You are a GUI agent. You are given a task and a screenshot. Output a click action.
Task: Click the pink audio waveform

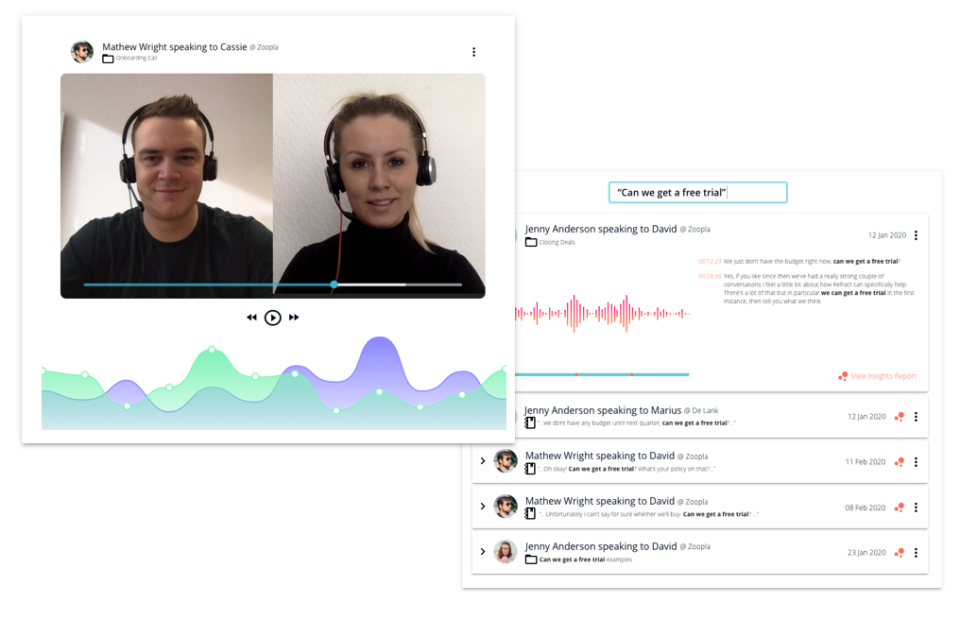602,313
